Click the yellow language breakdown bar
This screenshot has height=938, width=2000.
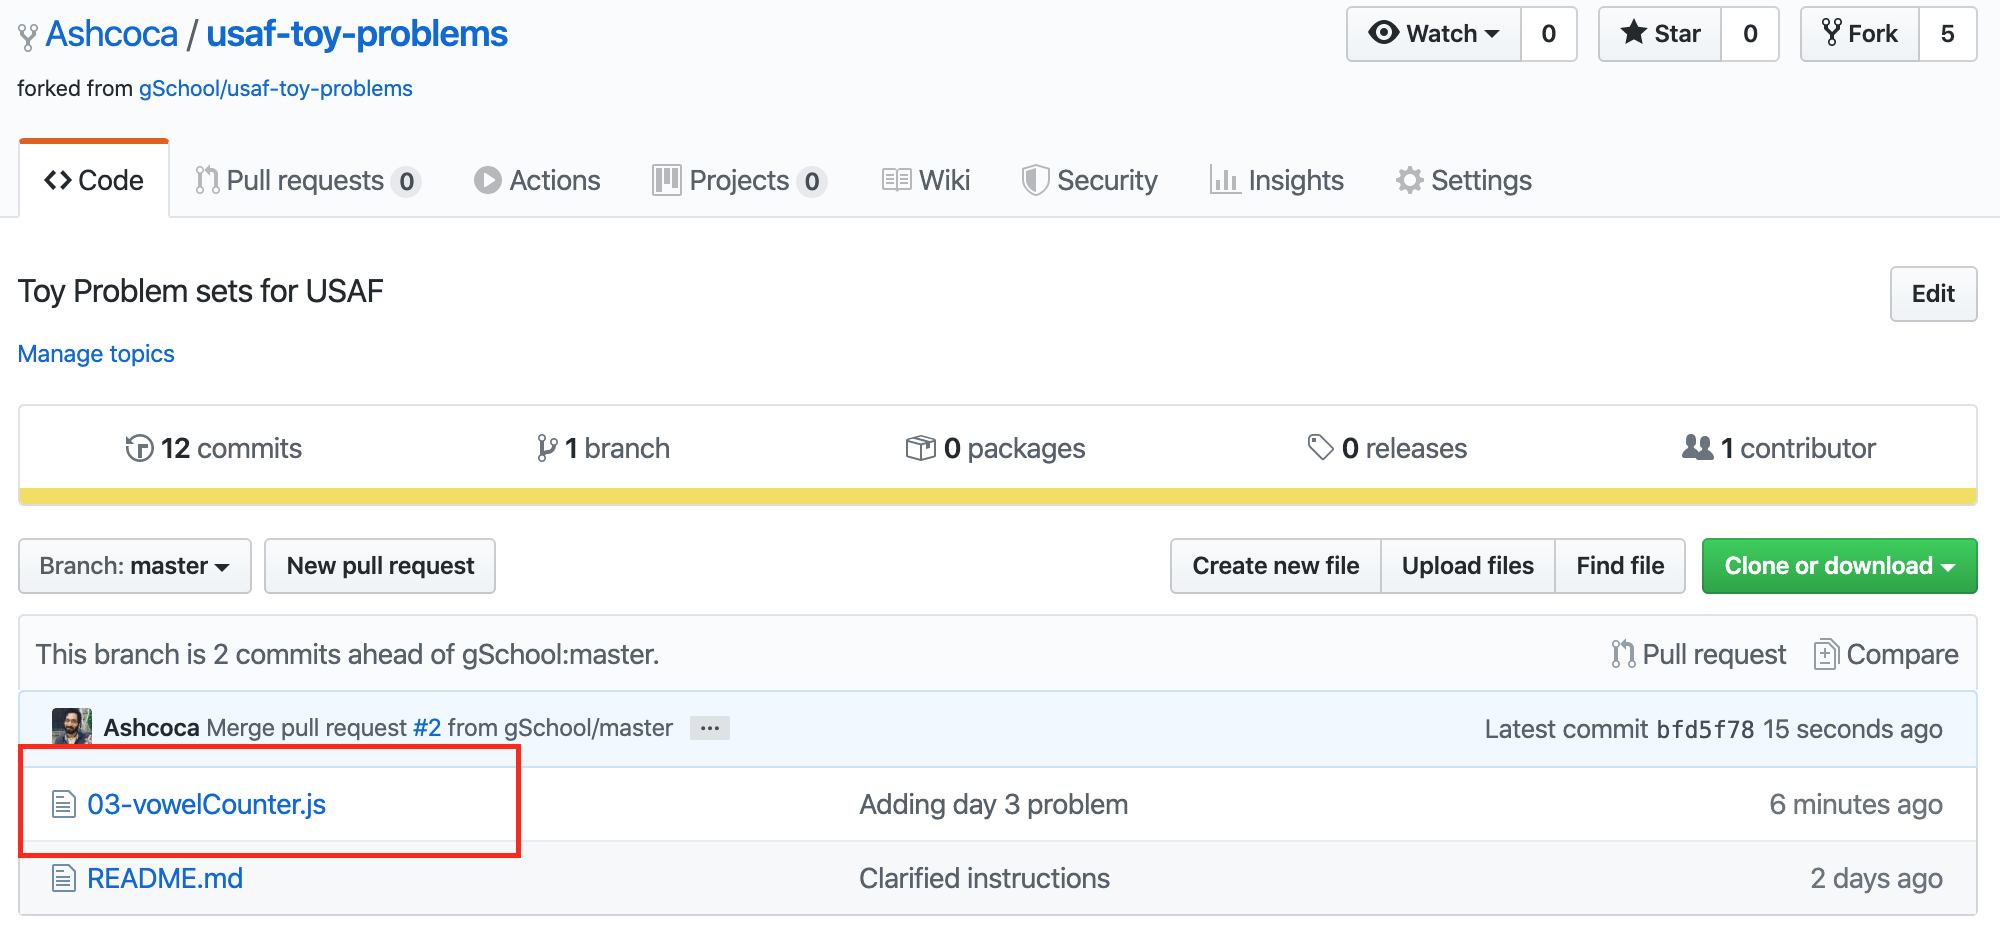[997, 496]
